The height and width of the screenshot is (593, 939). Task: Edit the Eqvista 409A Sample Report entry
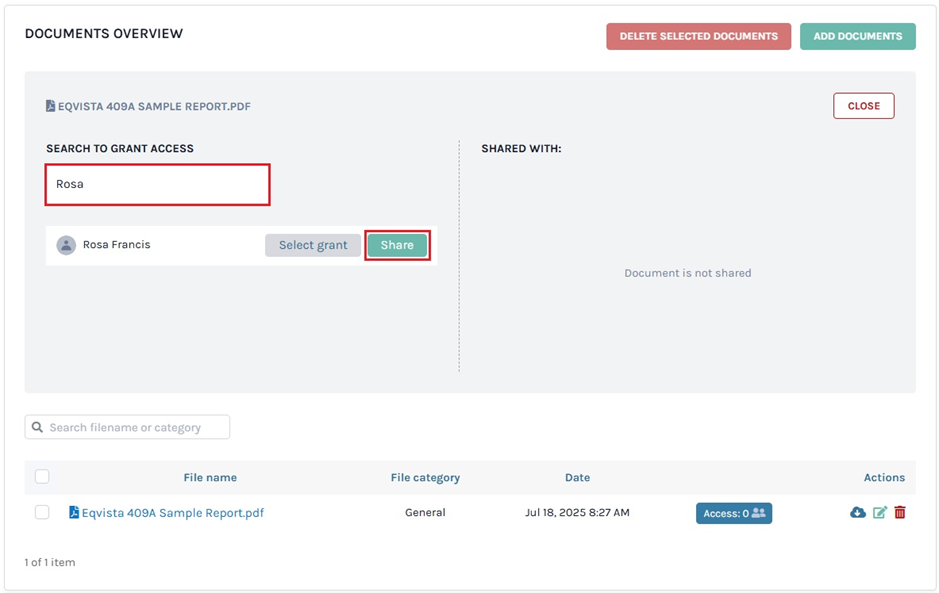(x=880, y=512)
